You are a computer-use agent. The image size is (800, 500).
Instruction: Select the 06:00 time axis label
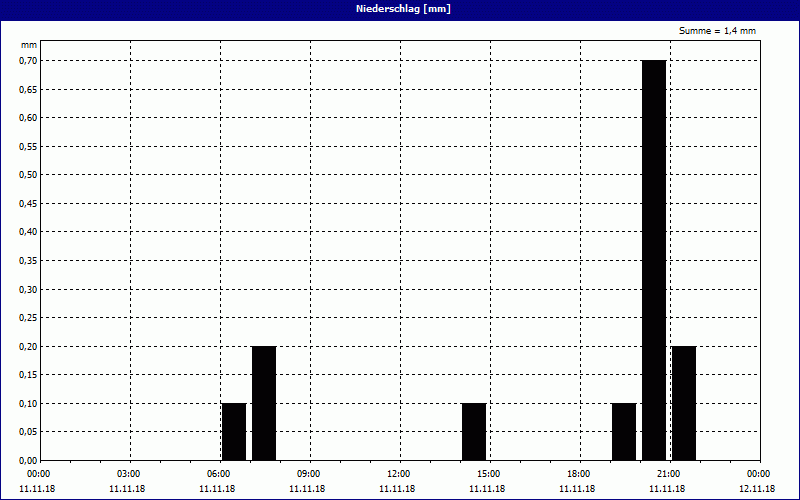click(218, 473)
